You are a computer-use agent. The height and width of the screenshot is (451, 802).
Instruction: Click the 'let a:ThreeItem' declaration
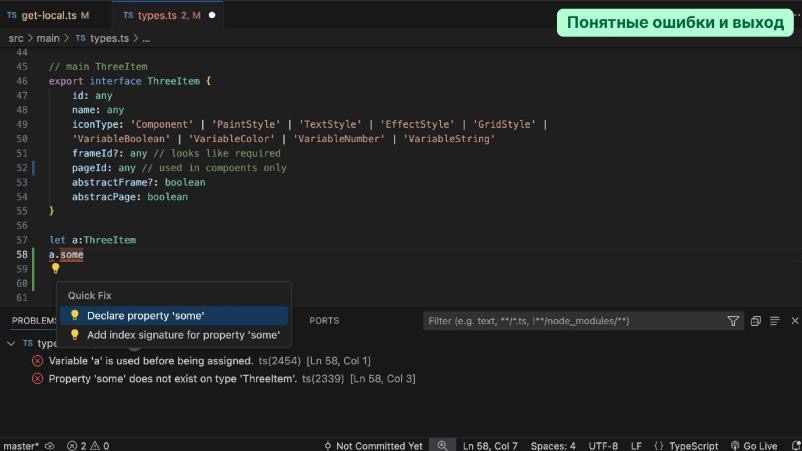(x=93, y=240)
